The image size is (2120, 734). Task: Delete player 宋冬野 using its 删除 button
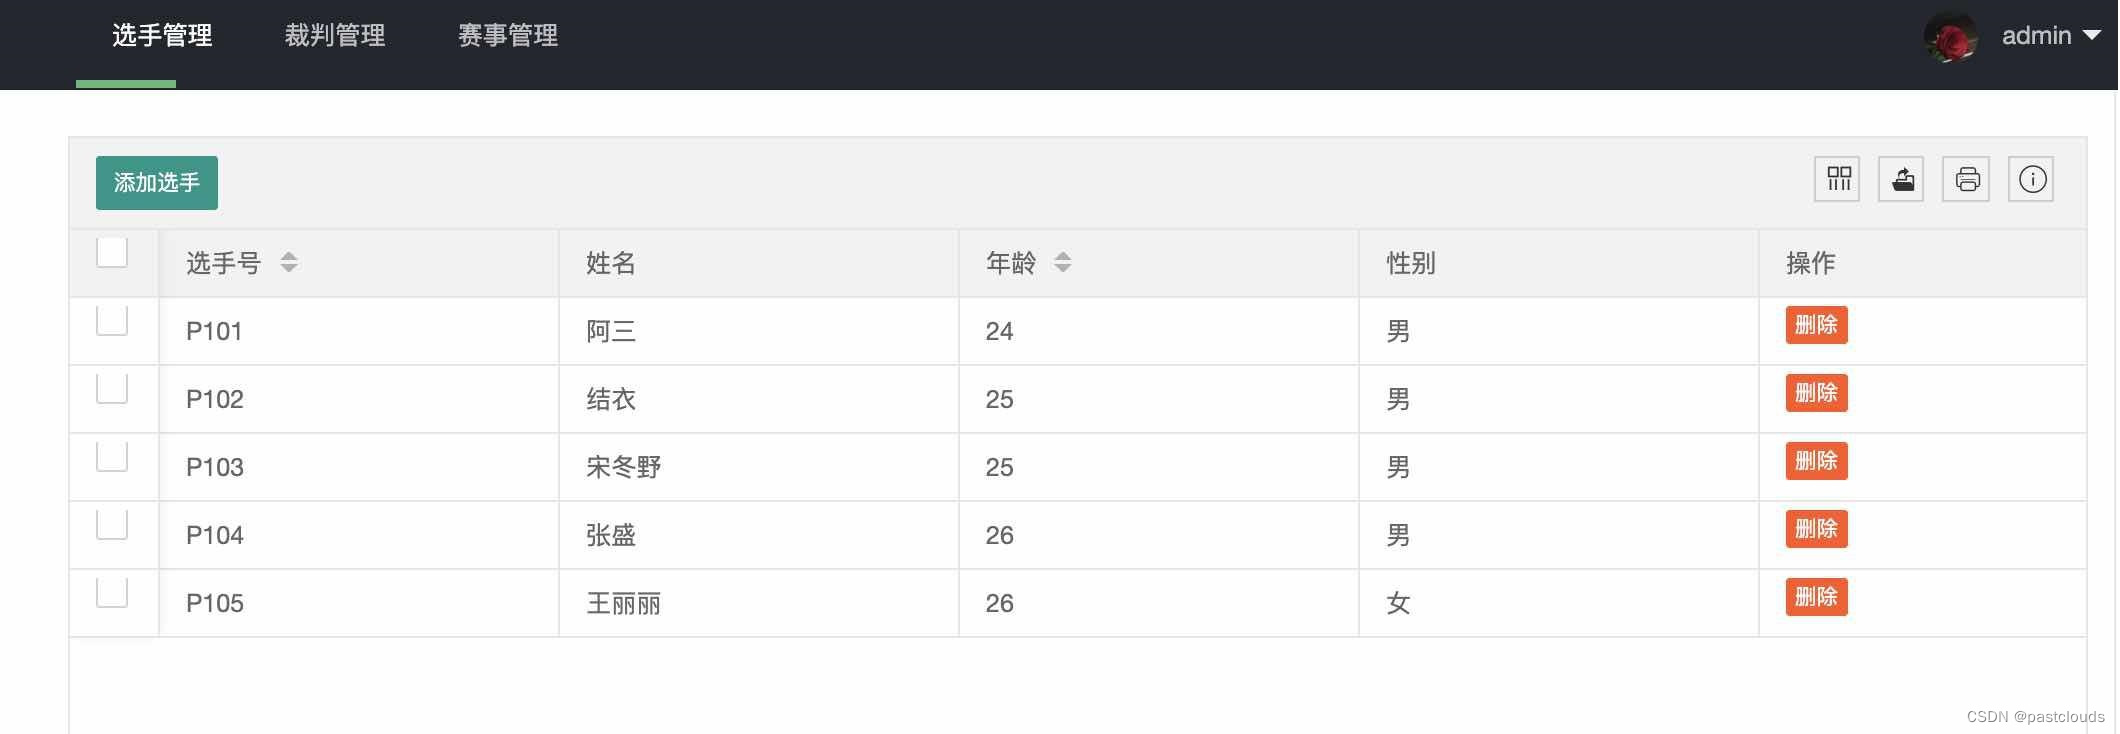pyautogui.click(x=1816, y=461)
